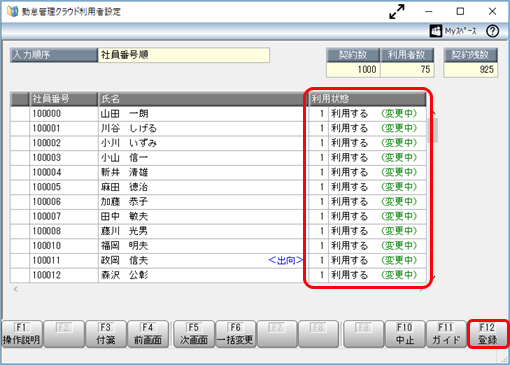Click the name 麻田 徳治

(124, 187)
